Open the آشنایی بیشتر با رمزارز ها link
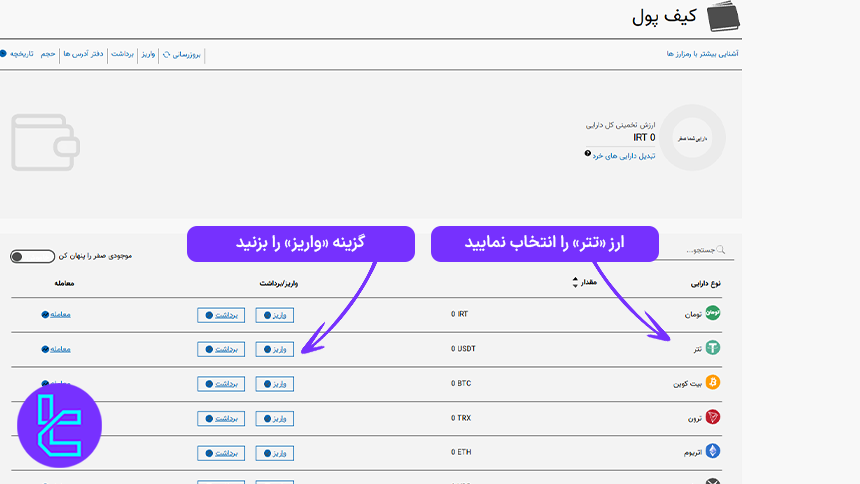The image size is (860, 484). coord(703,54)
